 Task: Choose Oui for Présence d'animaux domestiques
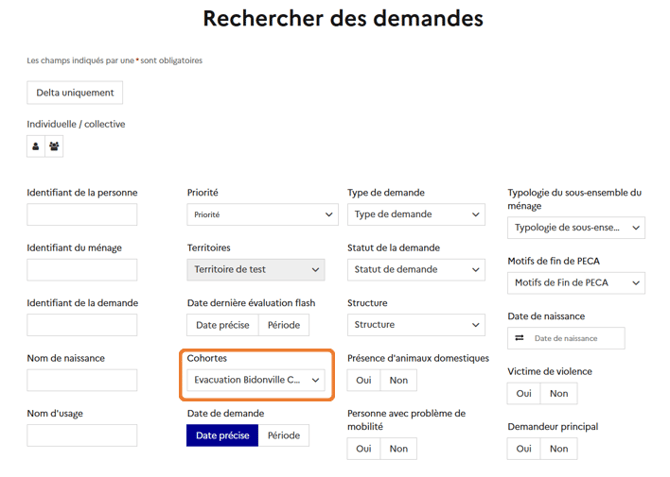click(363, 380)
